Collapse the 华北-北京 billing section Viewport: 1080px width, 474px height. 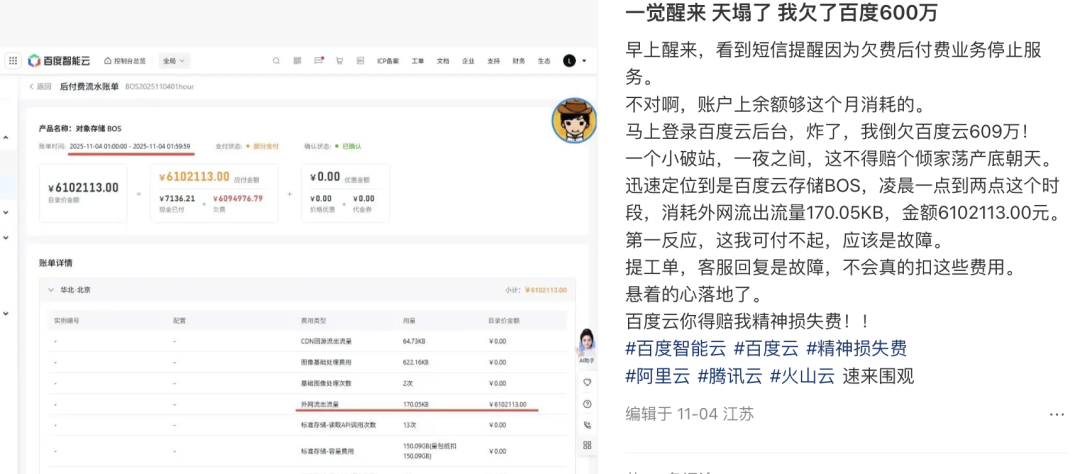[52, 290]
